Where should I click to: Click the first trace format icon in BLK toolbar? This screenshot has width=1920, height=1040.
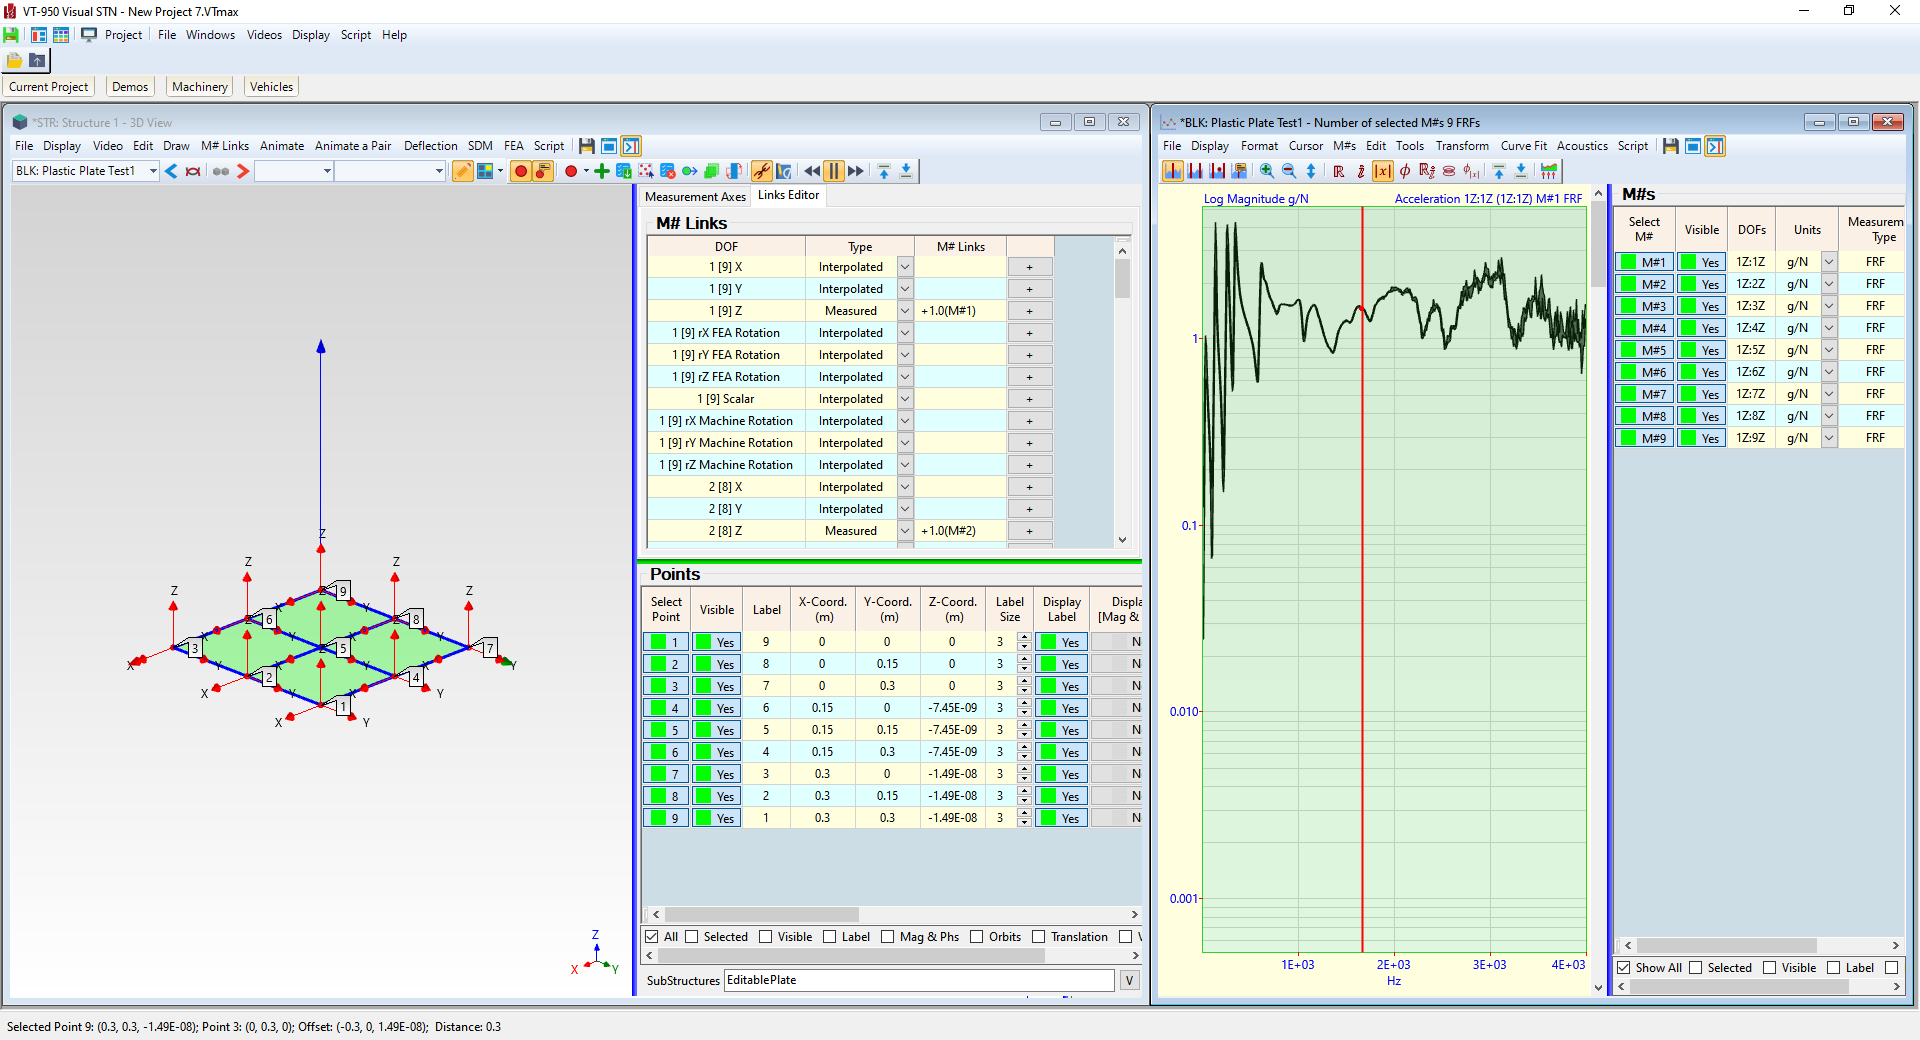tap(1173, 171)
